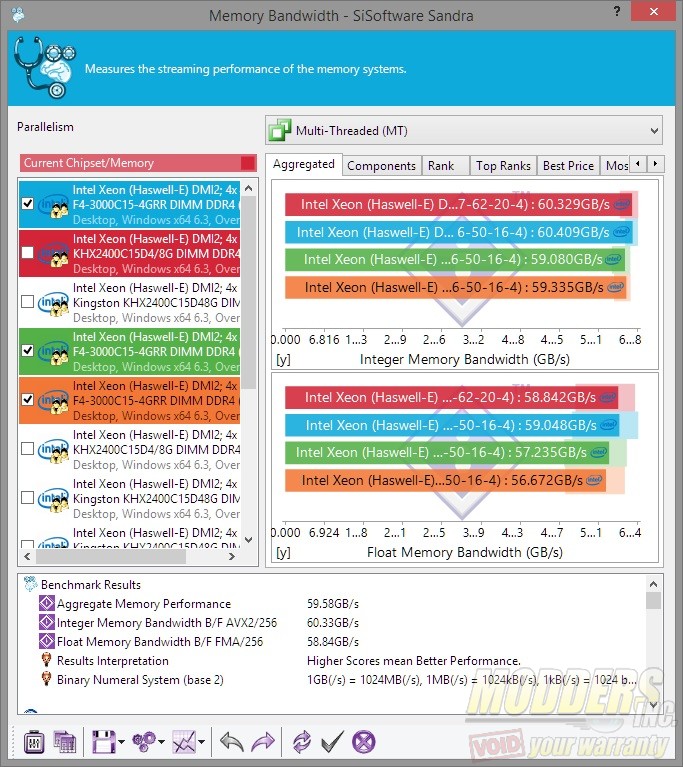The height and width of the screenshot is (767, 683).
Task: Click the Benchmark Results pane scroll-up arrow
Action: tap(653, 584)
